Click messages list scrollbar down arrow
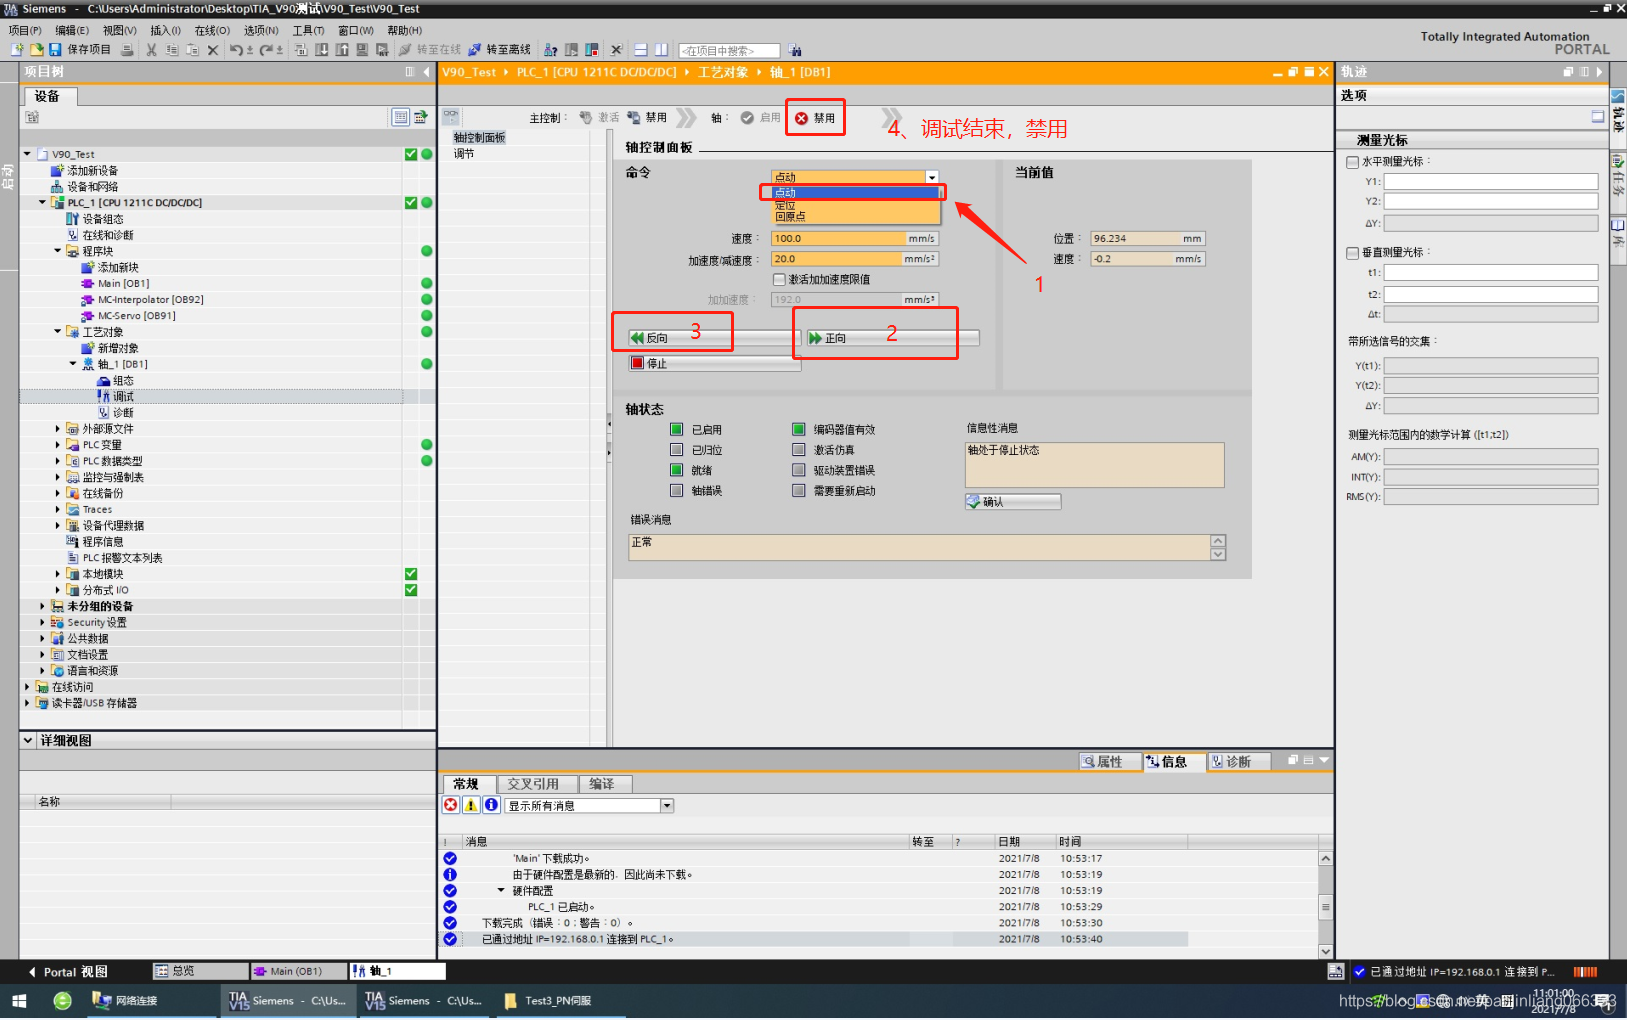Screen dimensions: 1627x1020 1326,952
